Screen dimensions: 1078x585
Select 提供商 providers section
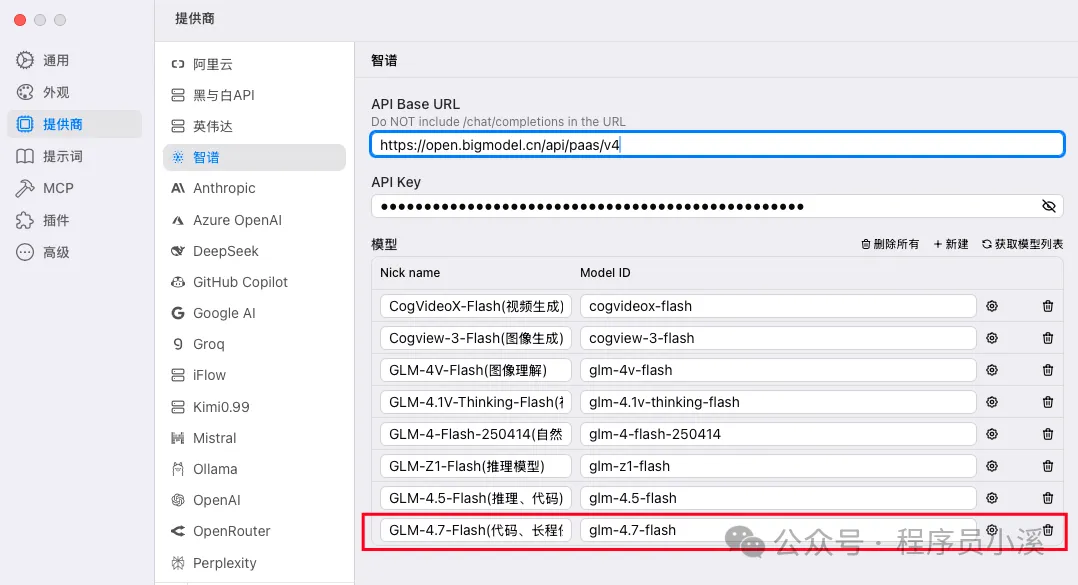(74, 124)
